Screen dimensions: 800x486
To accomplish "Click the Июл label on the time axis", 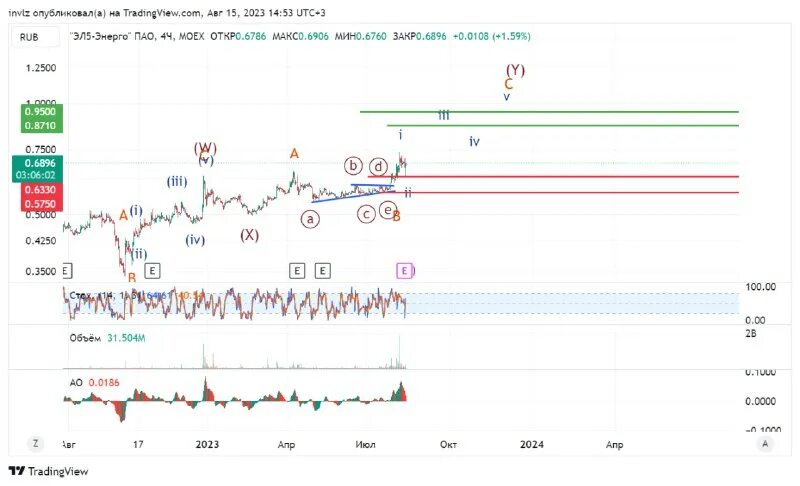I will click(x=365, y=445).
